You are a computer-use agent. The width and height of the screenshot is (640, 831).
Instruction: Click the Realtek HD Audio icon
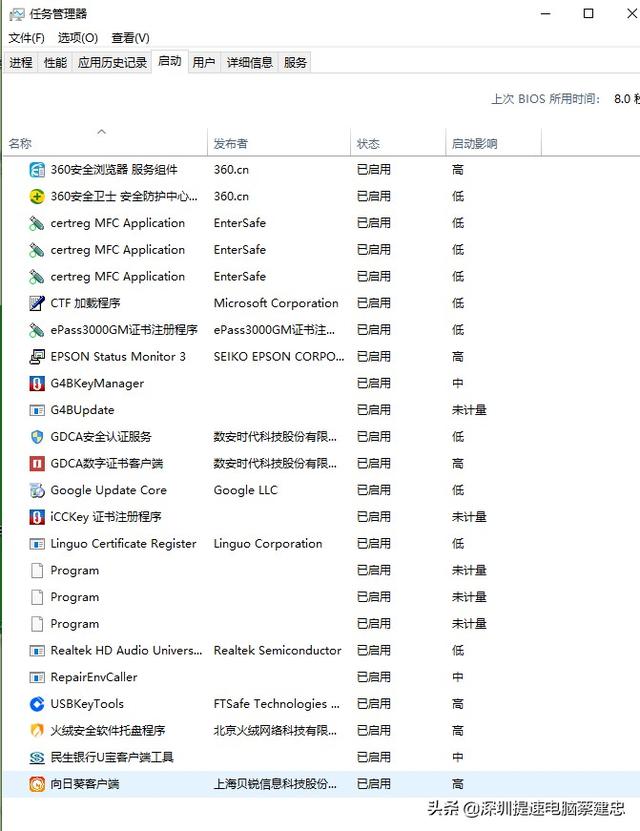[x=37, y=650]
